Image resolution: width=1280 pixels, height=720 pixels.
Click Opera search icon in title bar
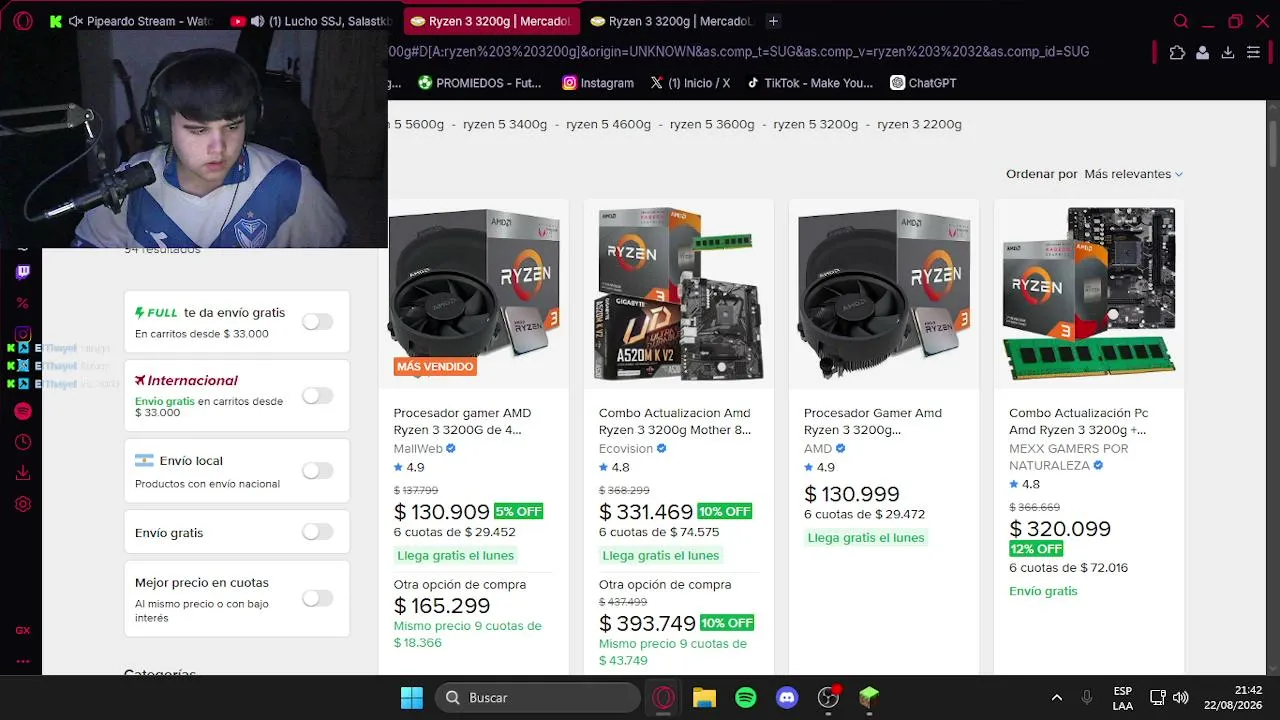click(1181, 21)
